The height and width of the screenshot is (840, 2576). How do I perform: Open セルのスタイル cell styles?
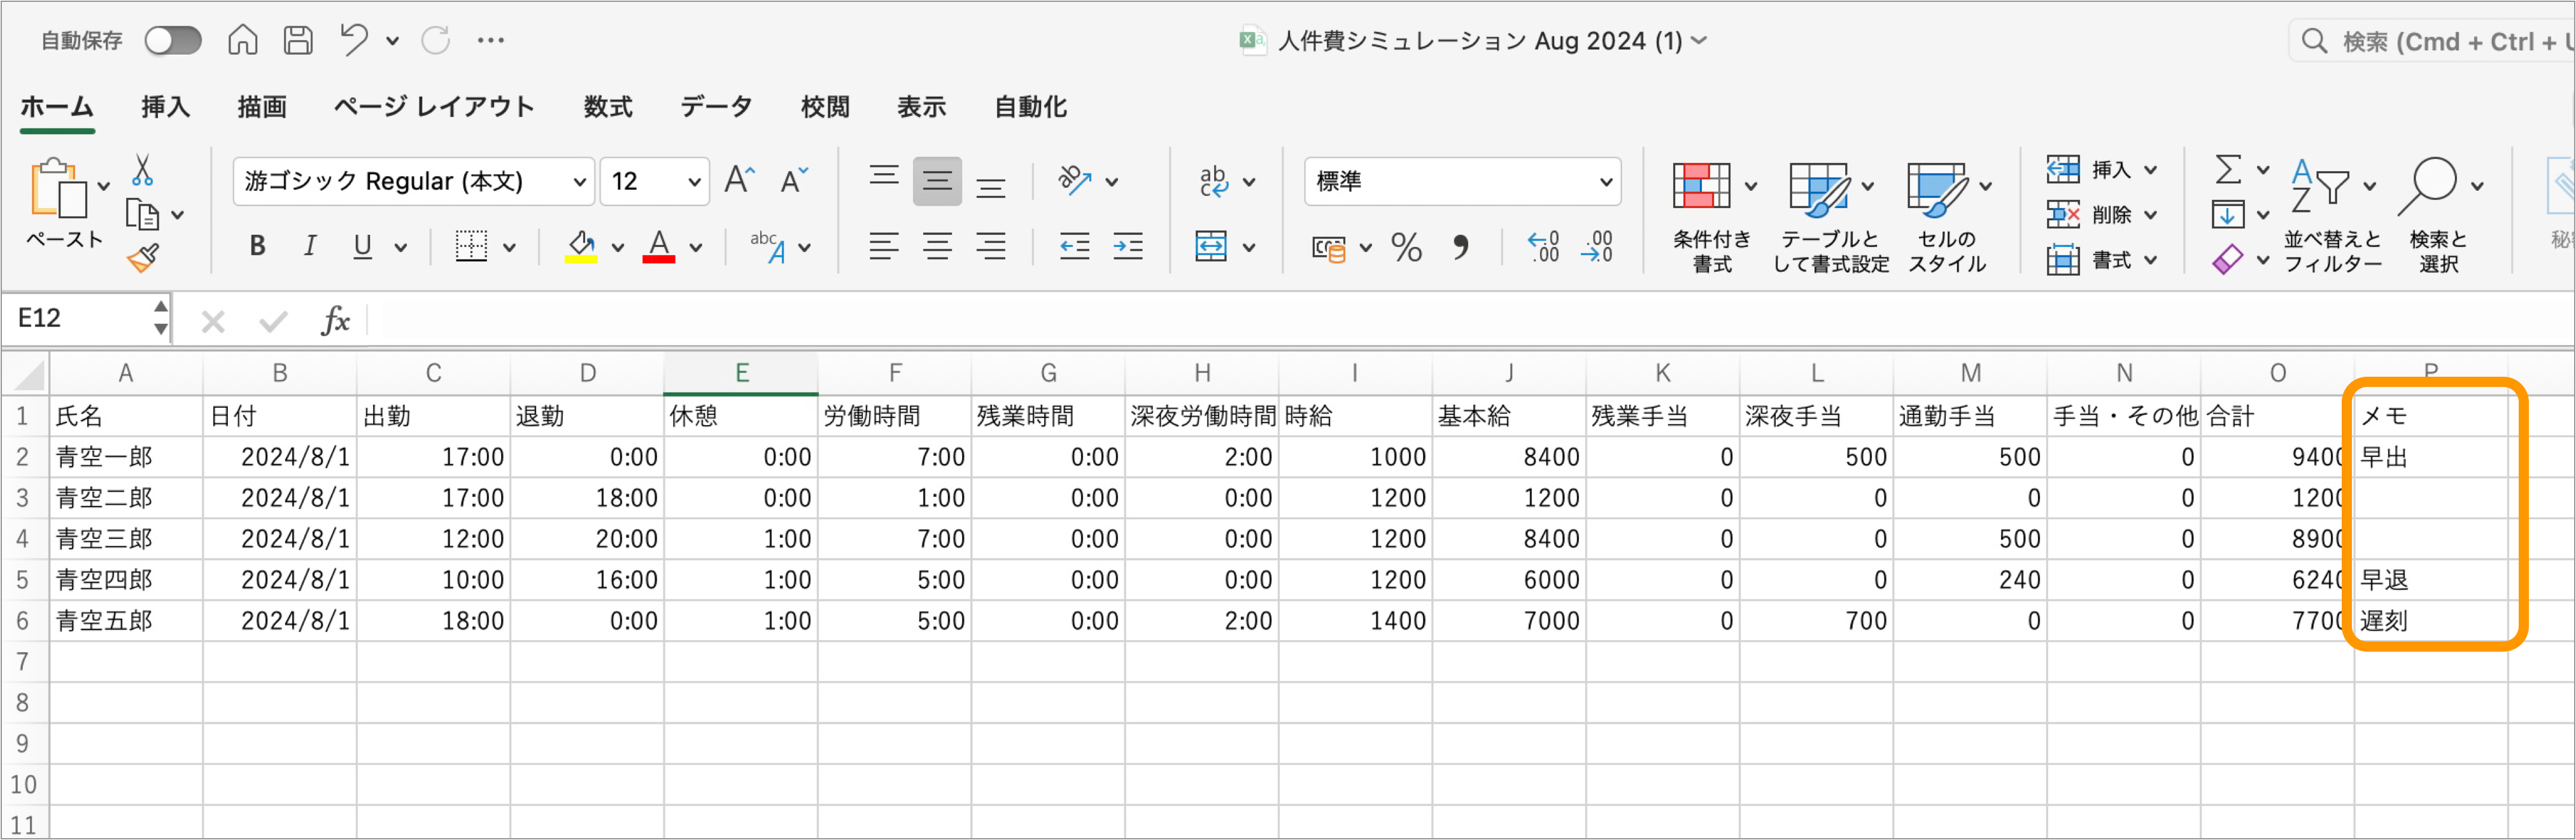click(x=1948, y=217)
